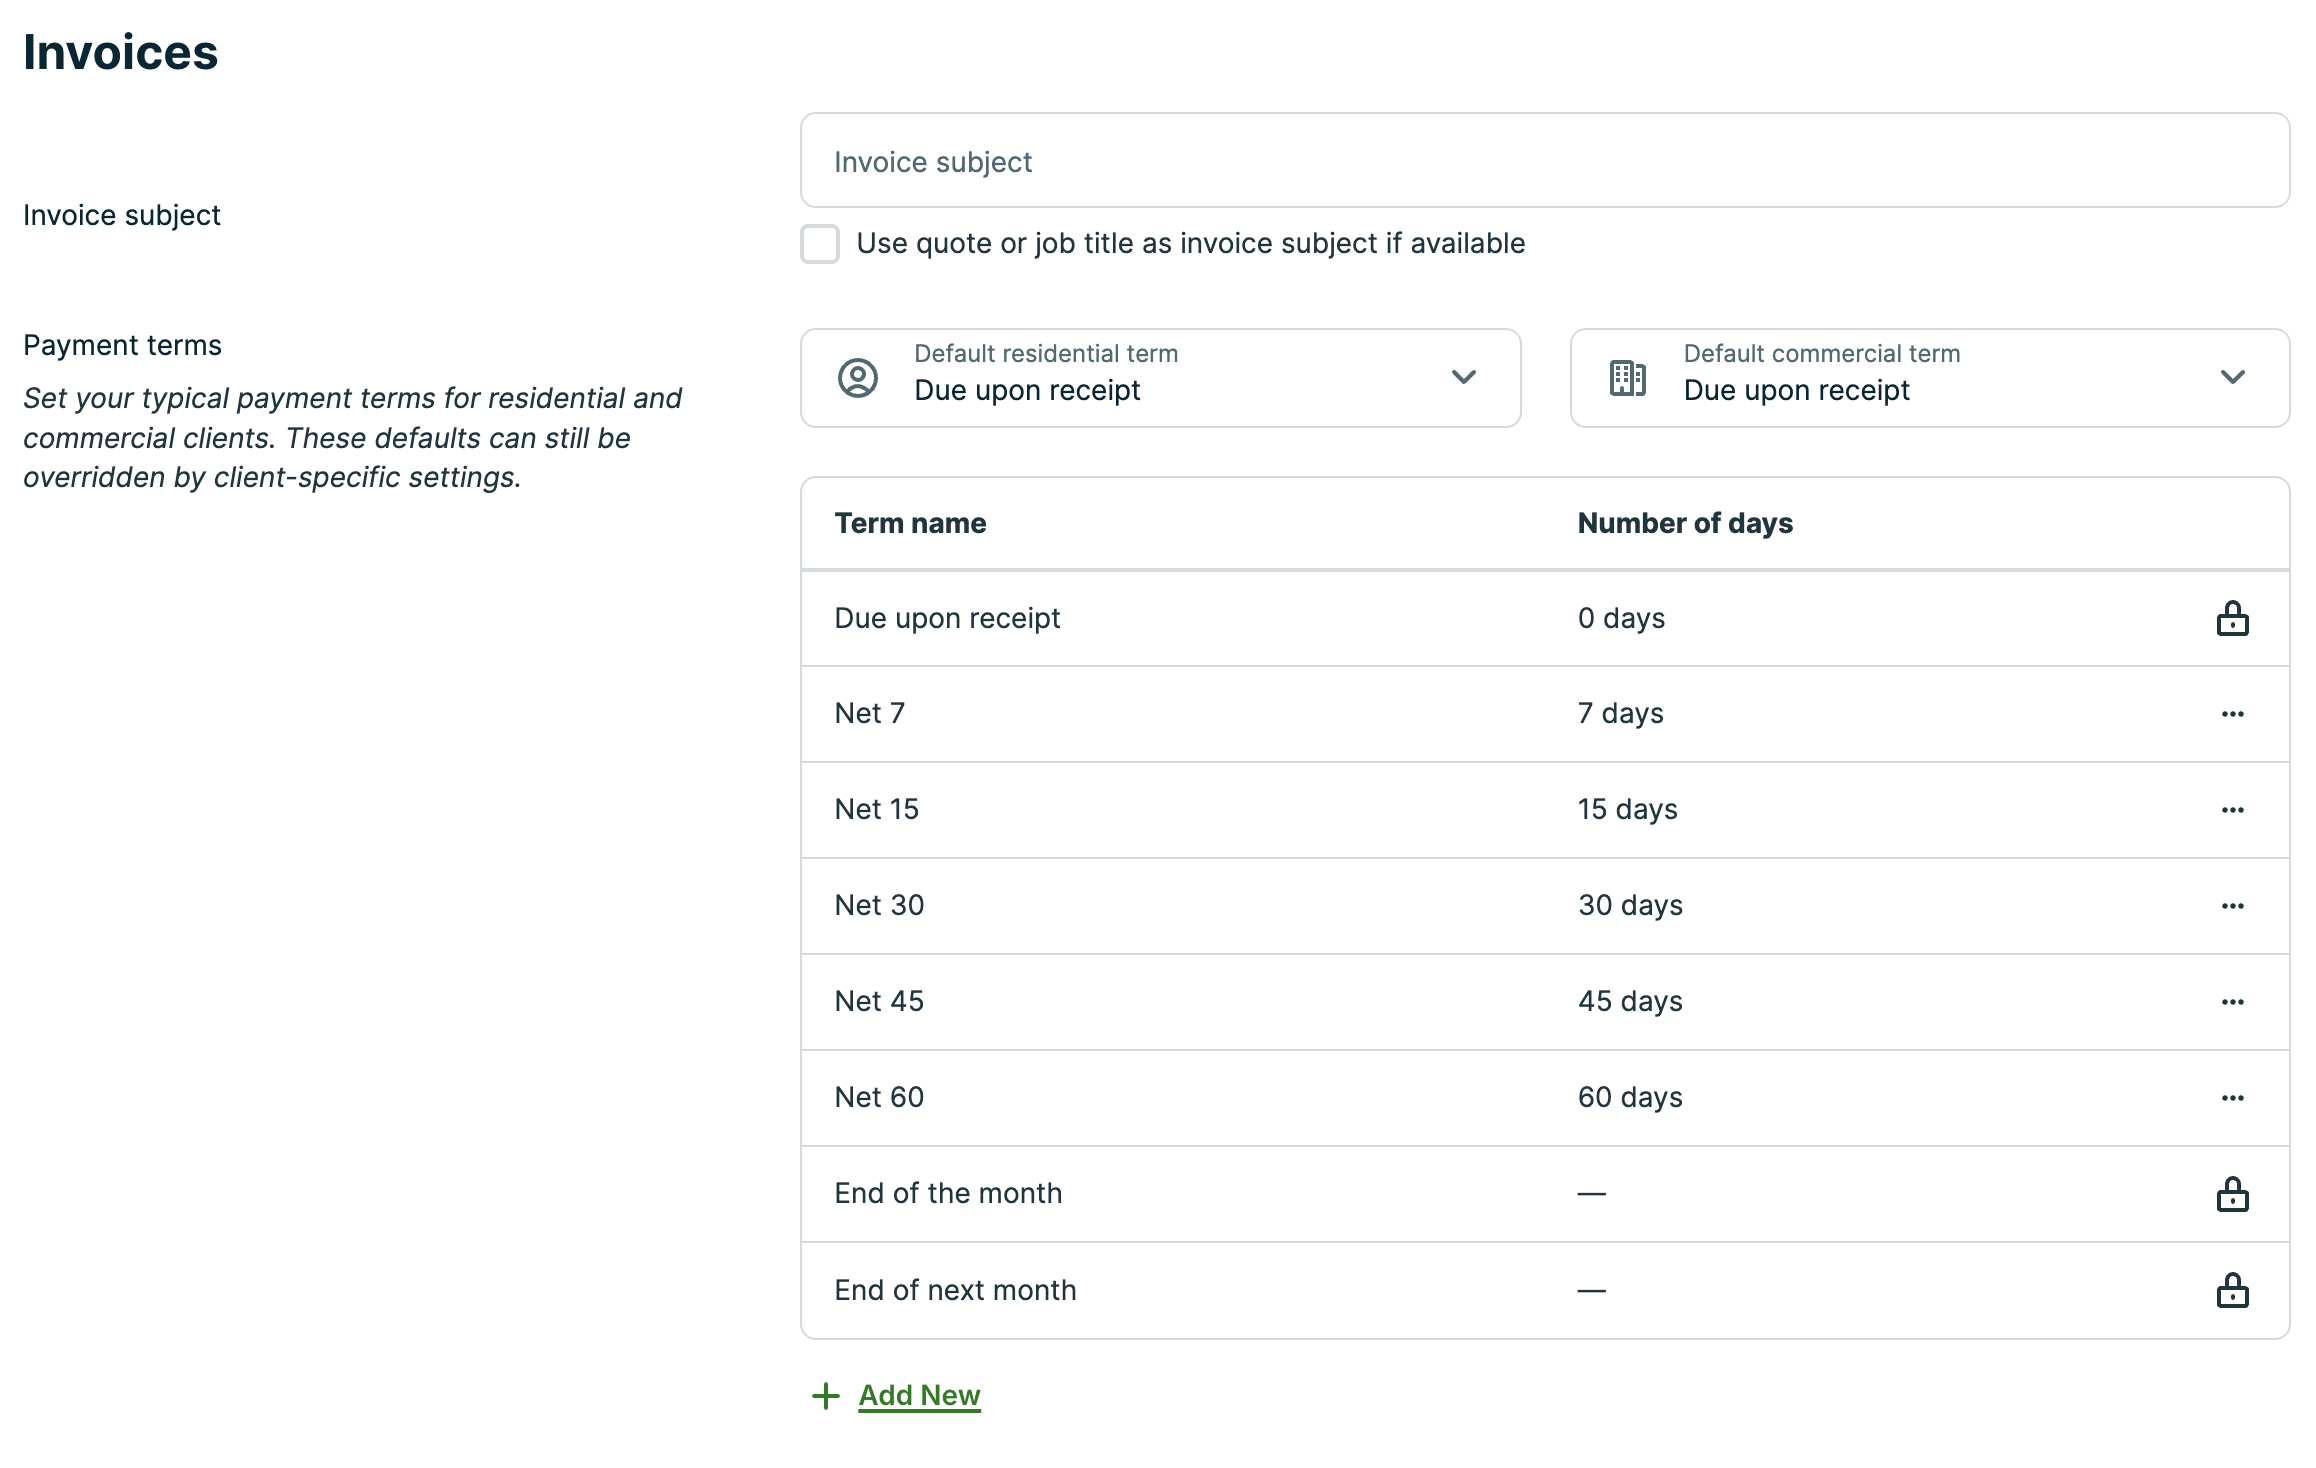Click the residential term chevron arrow

[x=1464, y=377]
